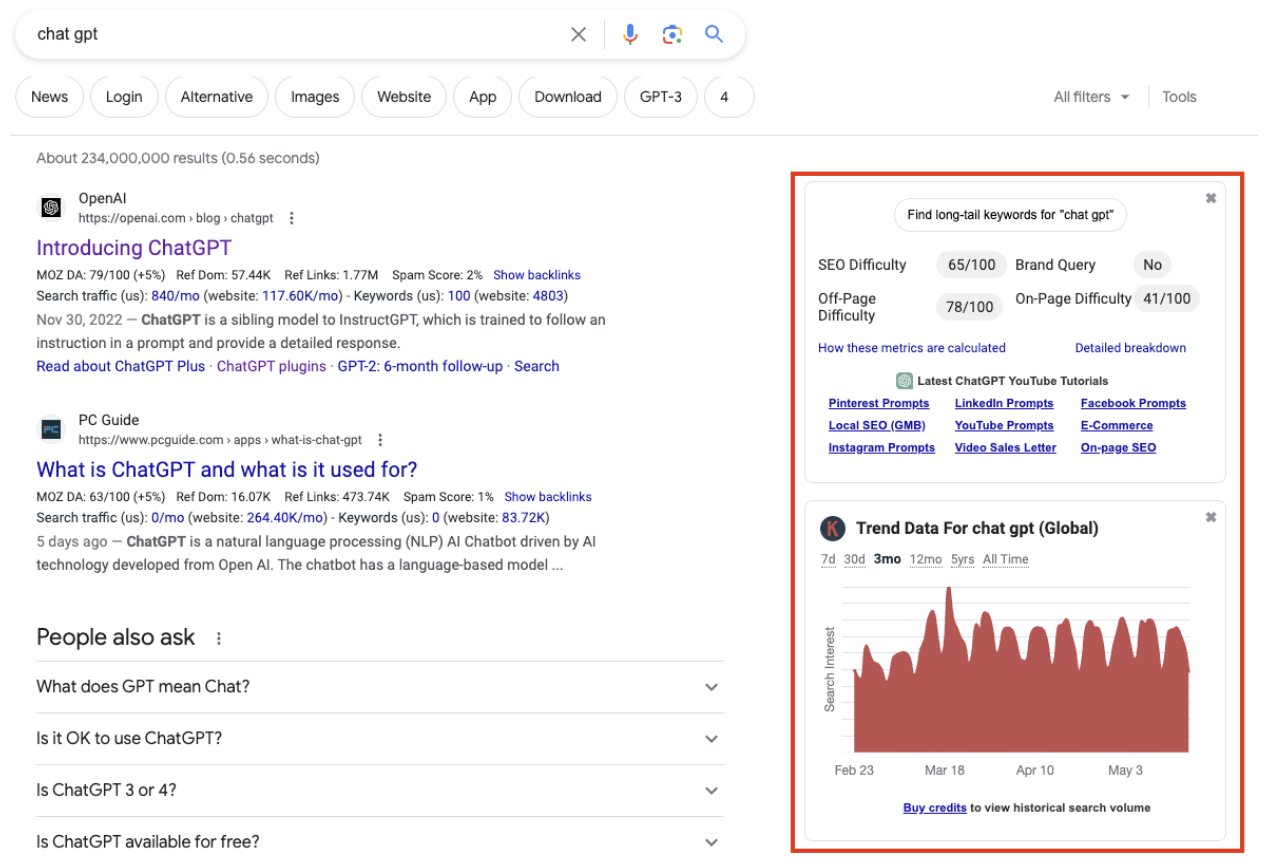Open the Pinterest Prompts link

879,404
